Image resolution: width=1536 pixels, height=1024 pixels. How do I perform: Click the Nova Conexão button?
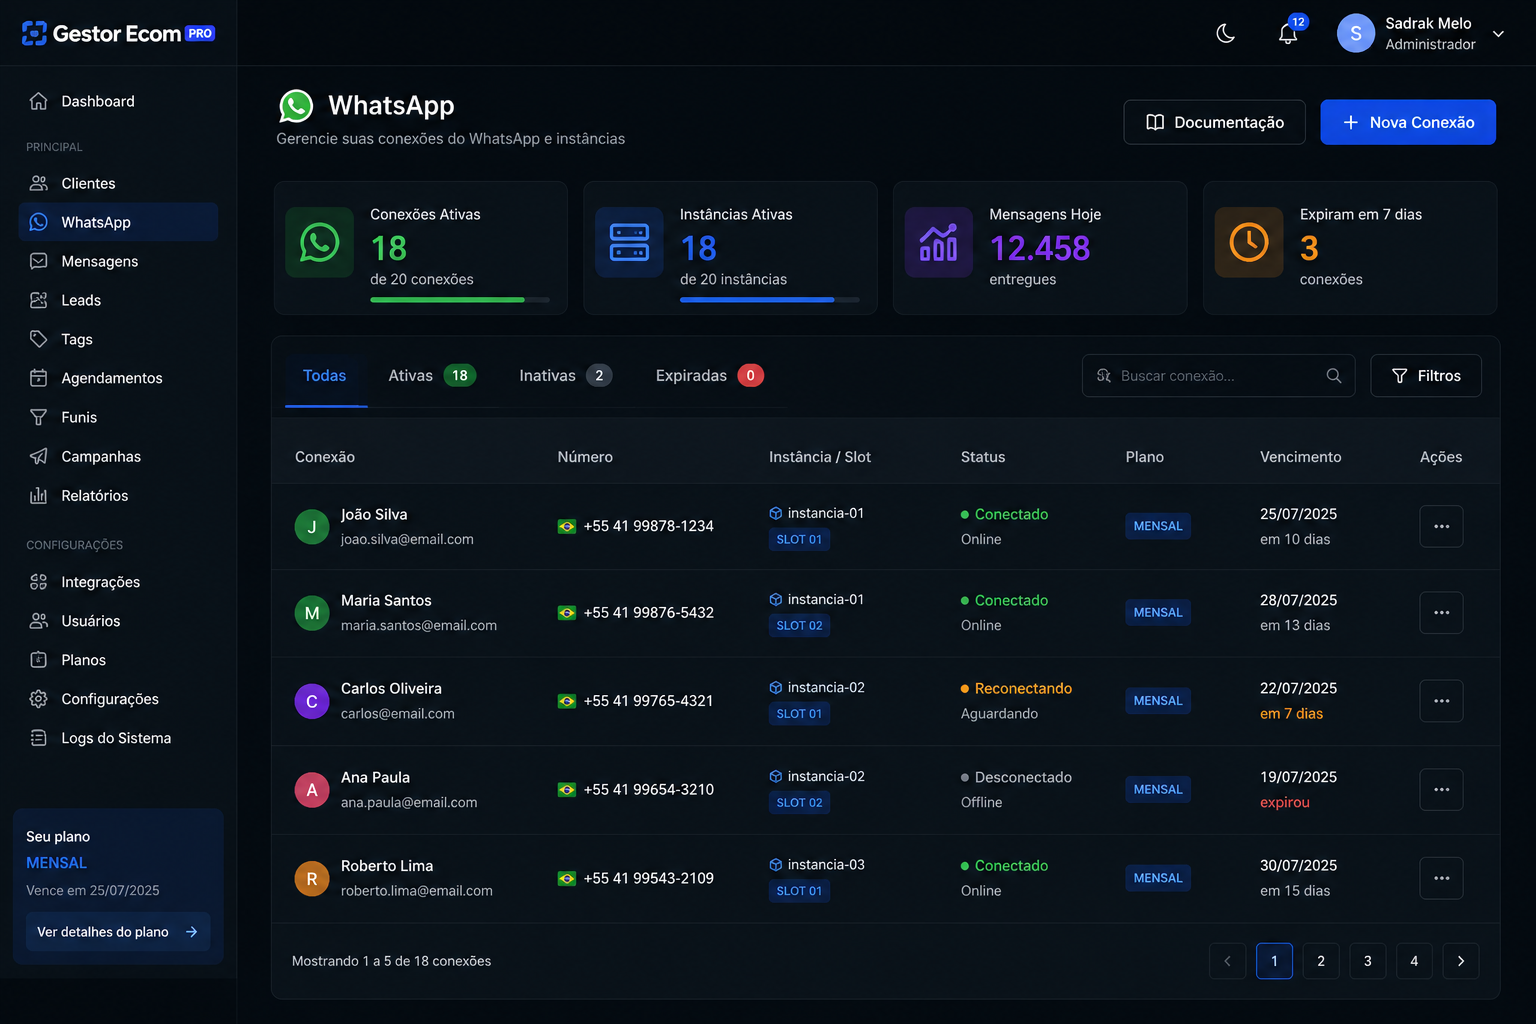click(x=1408, y=122)
